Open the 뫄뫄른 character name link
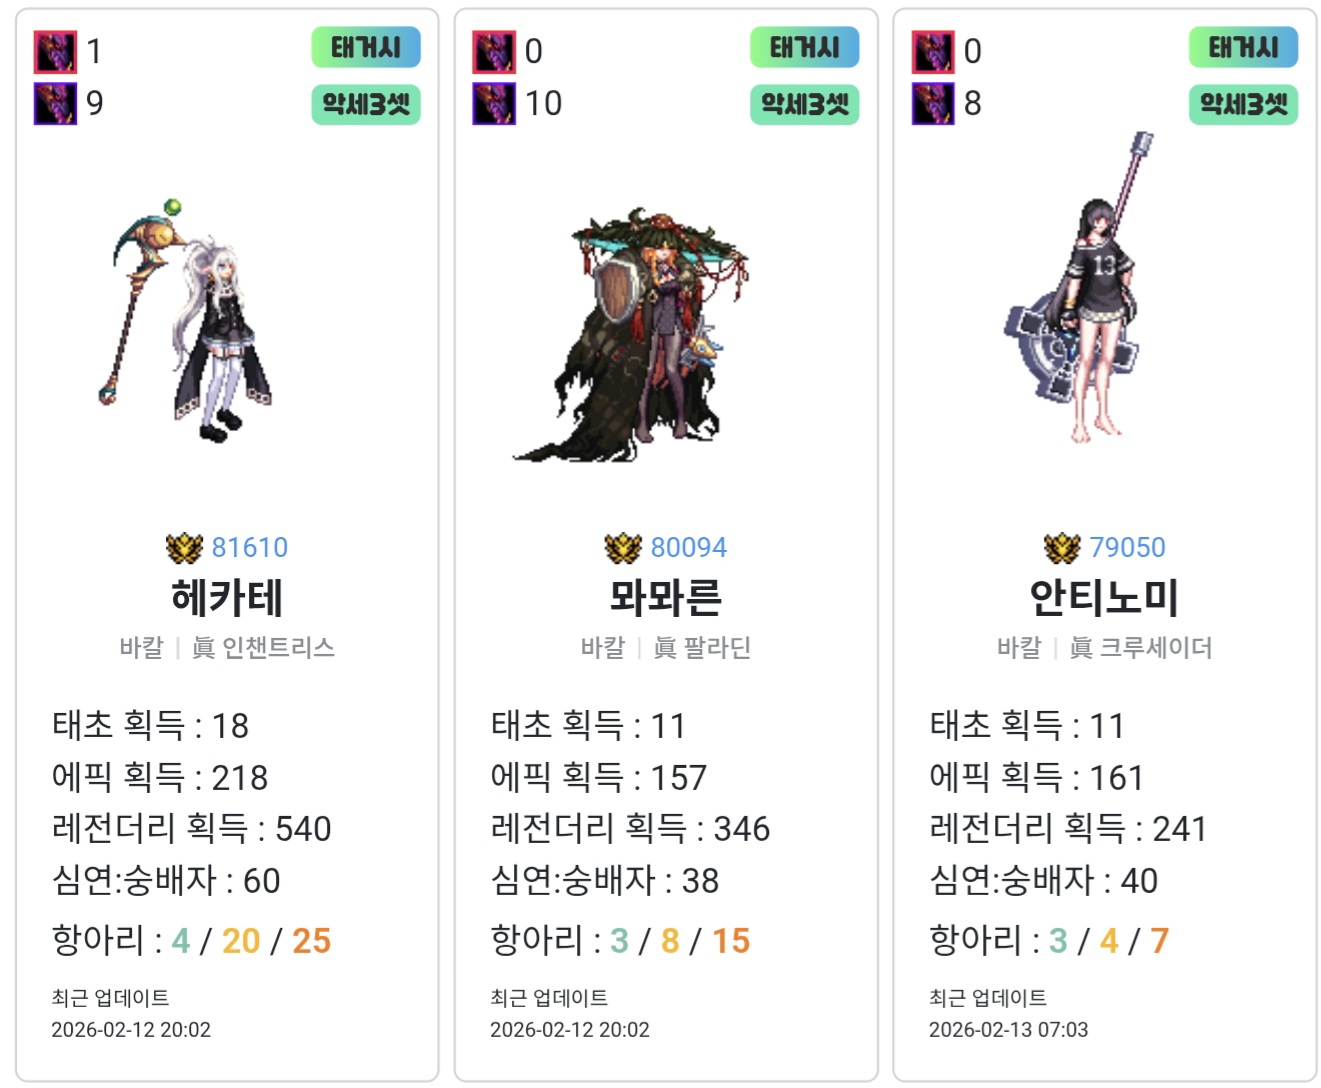This screenshot has width=1321, height=1088. (666, 598)
